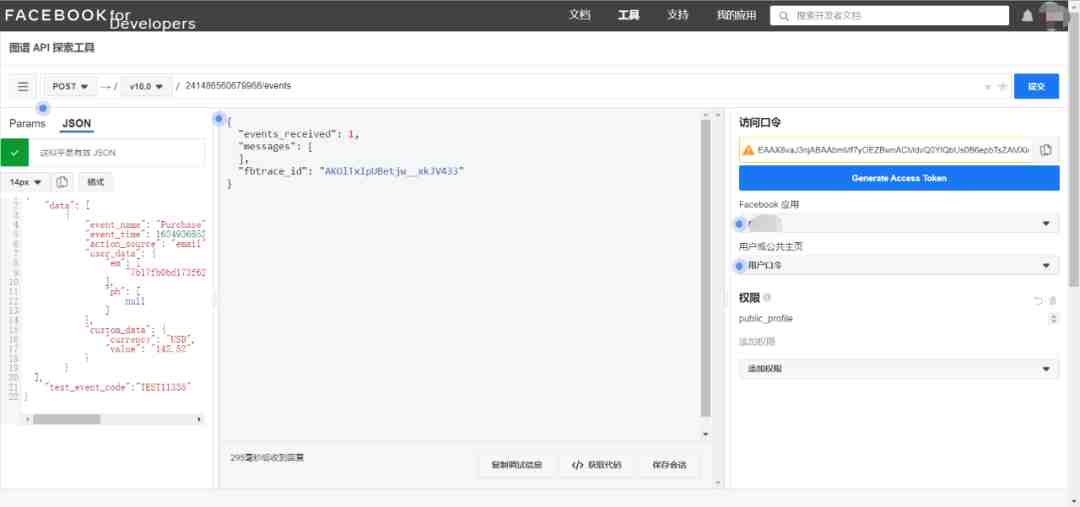Click the star icon beside the clear icon
The image size is (1080, 507).
pyautogui.click(x=1003, y=87)
